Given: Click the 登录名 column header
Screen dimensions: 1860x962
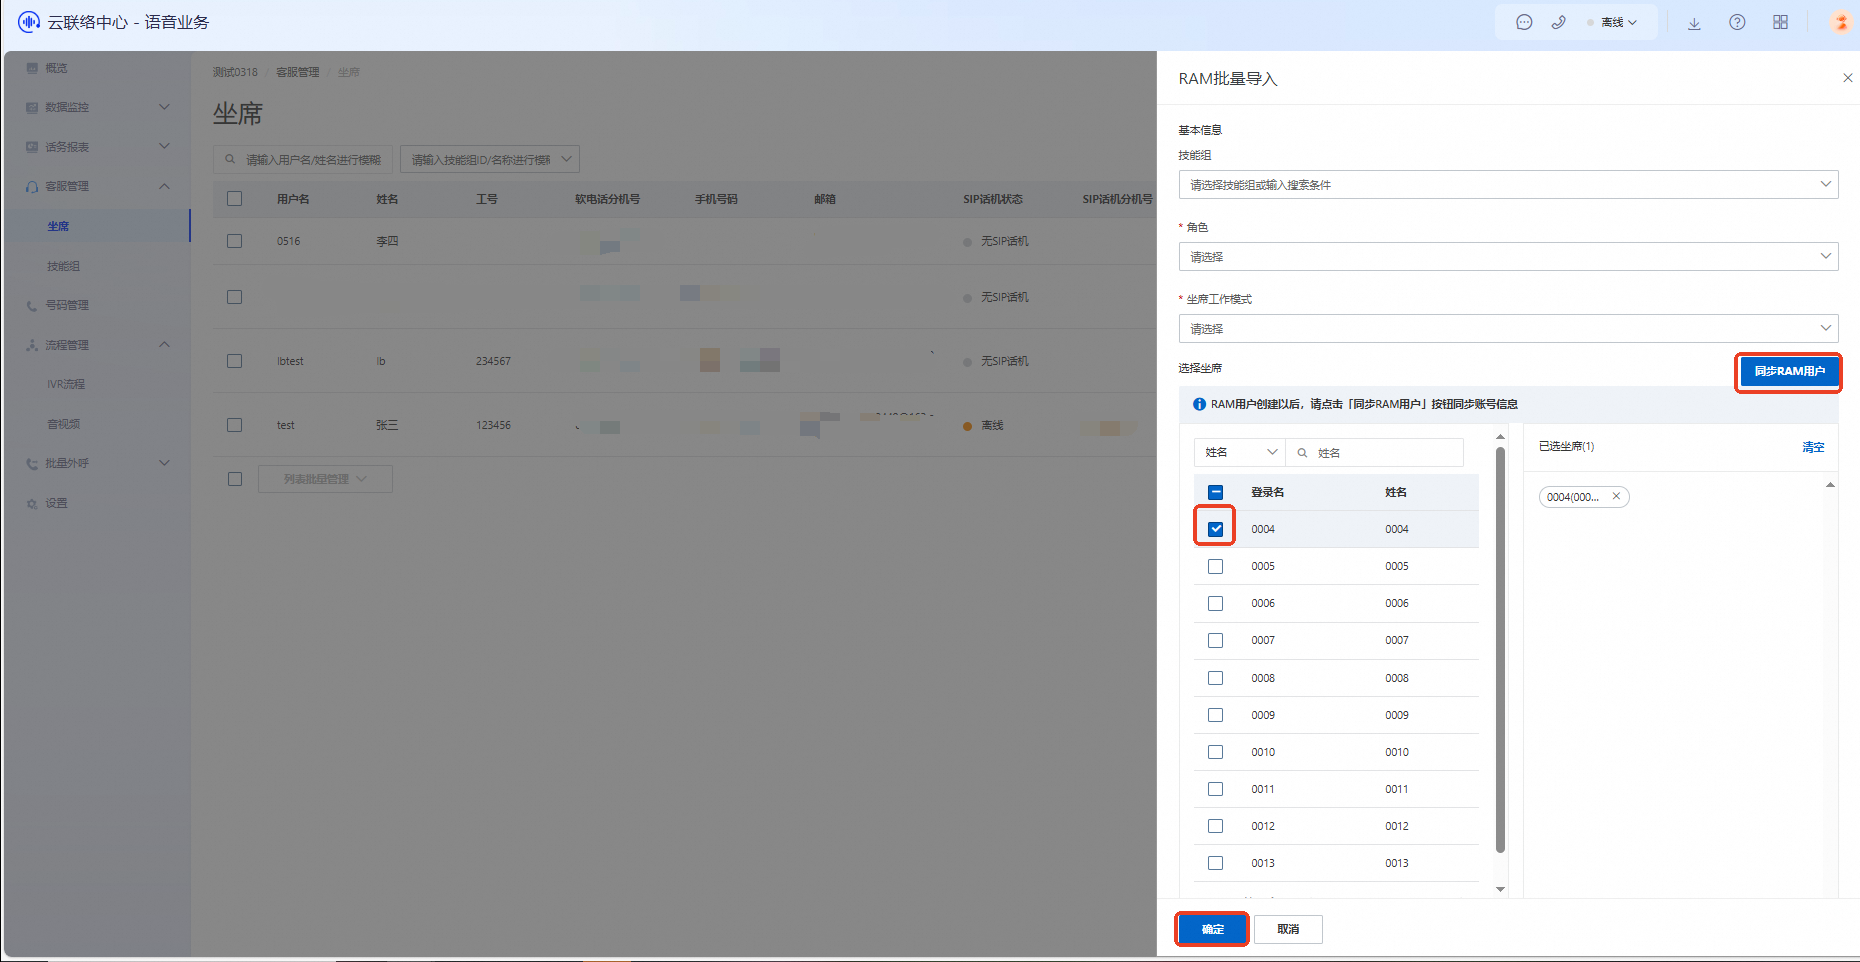Looking at the screenshot, I should point(1267,492).
